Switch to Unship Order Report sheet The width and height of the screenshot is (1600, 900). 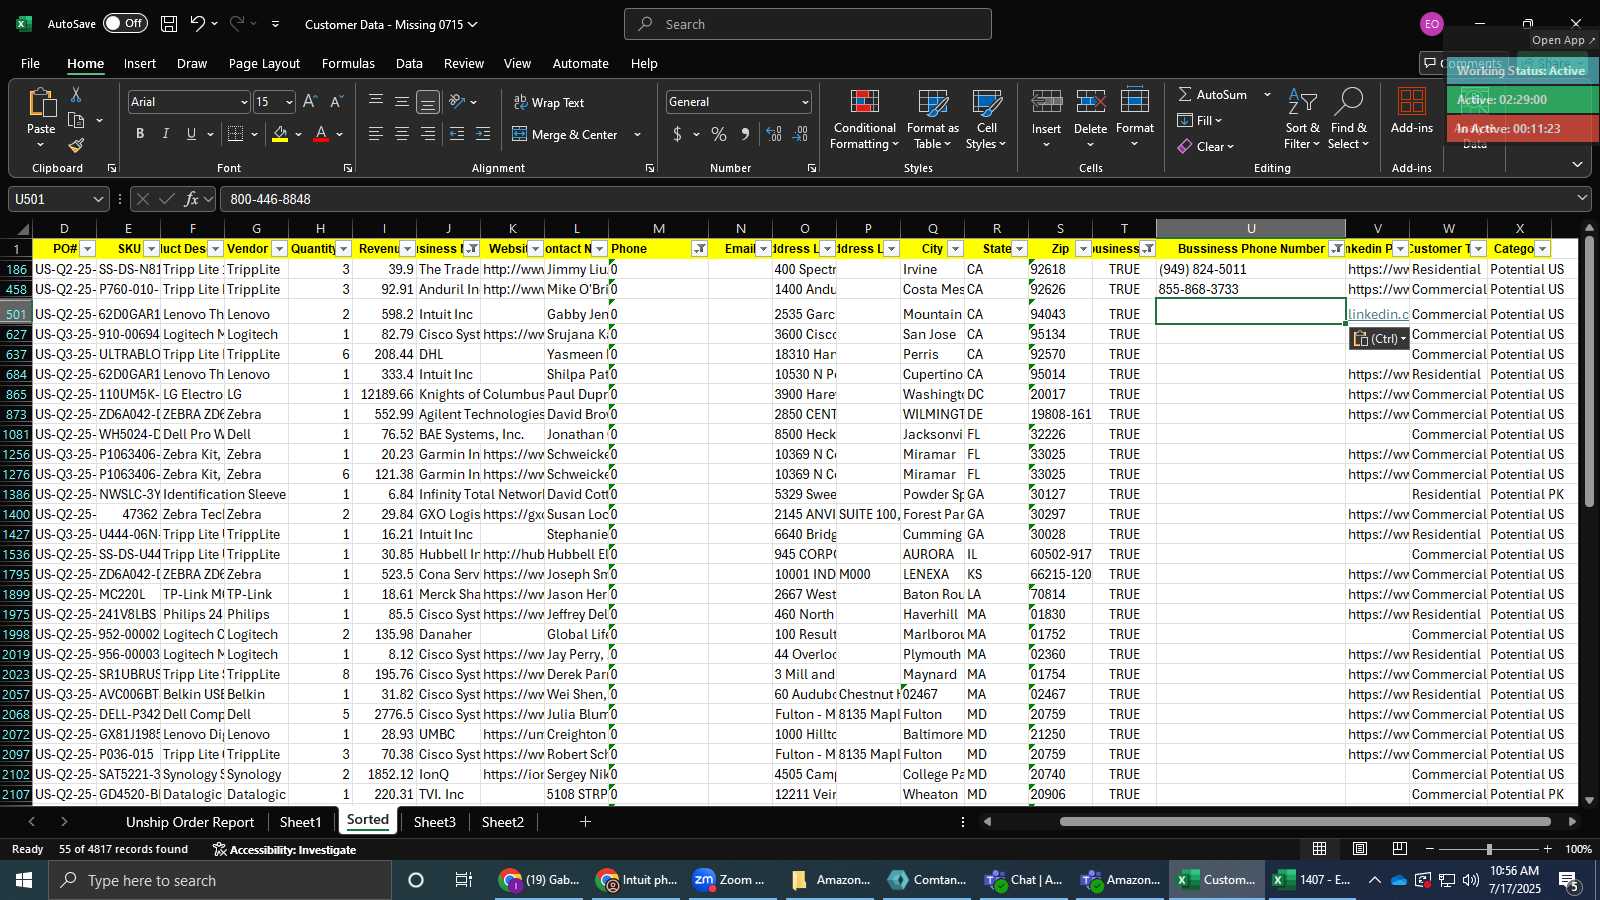point(190,822)
